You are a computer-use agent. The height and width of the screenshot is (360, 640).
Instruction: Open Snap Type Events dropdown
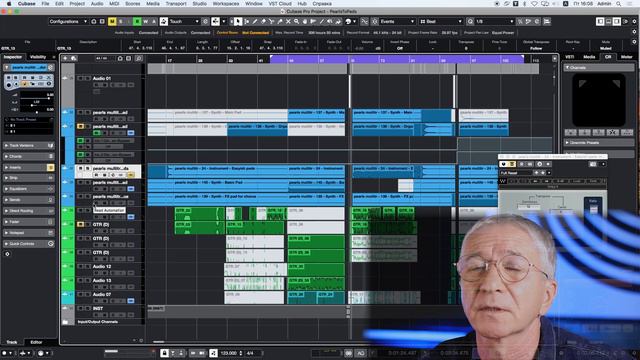(397, 21)
